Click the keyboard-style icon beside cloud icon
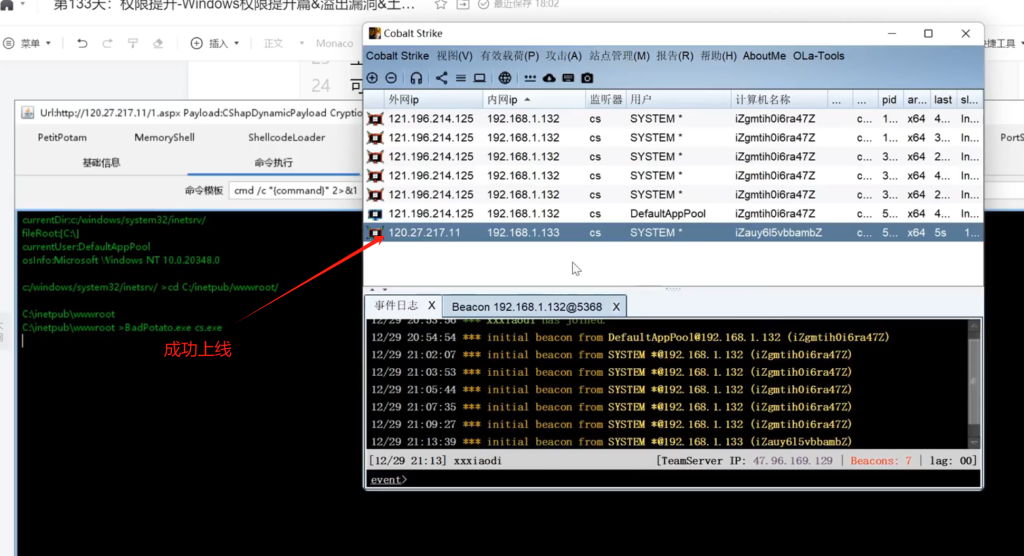Screen dimensions: 1024x556 568,78
